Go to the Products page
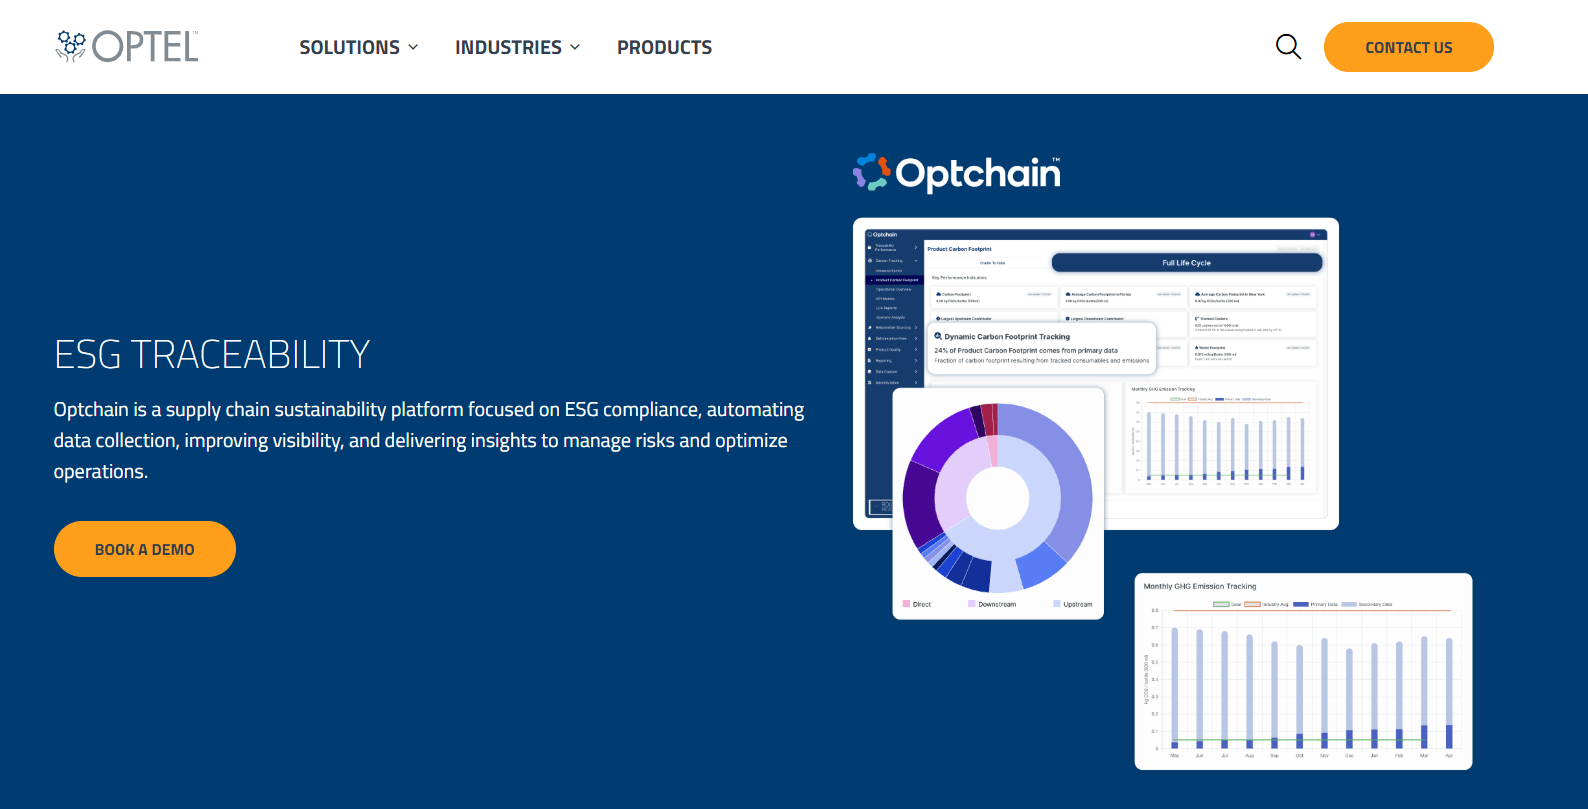 click(x=665, y=47)
